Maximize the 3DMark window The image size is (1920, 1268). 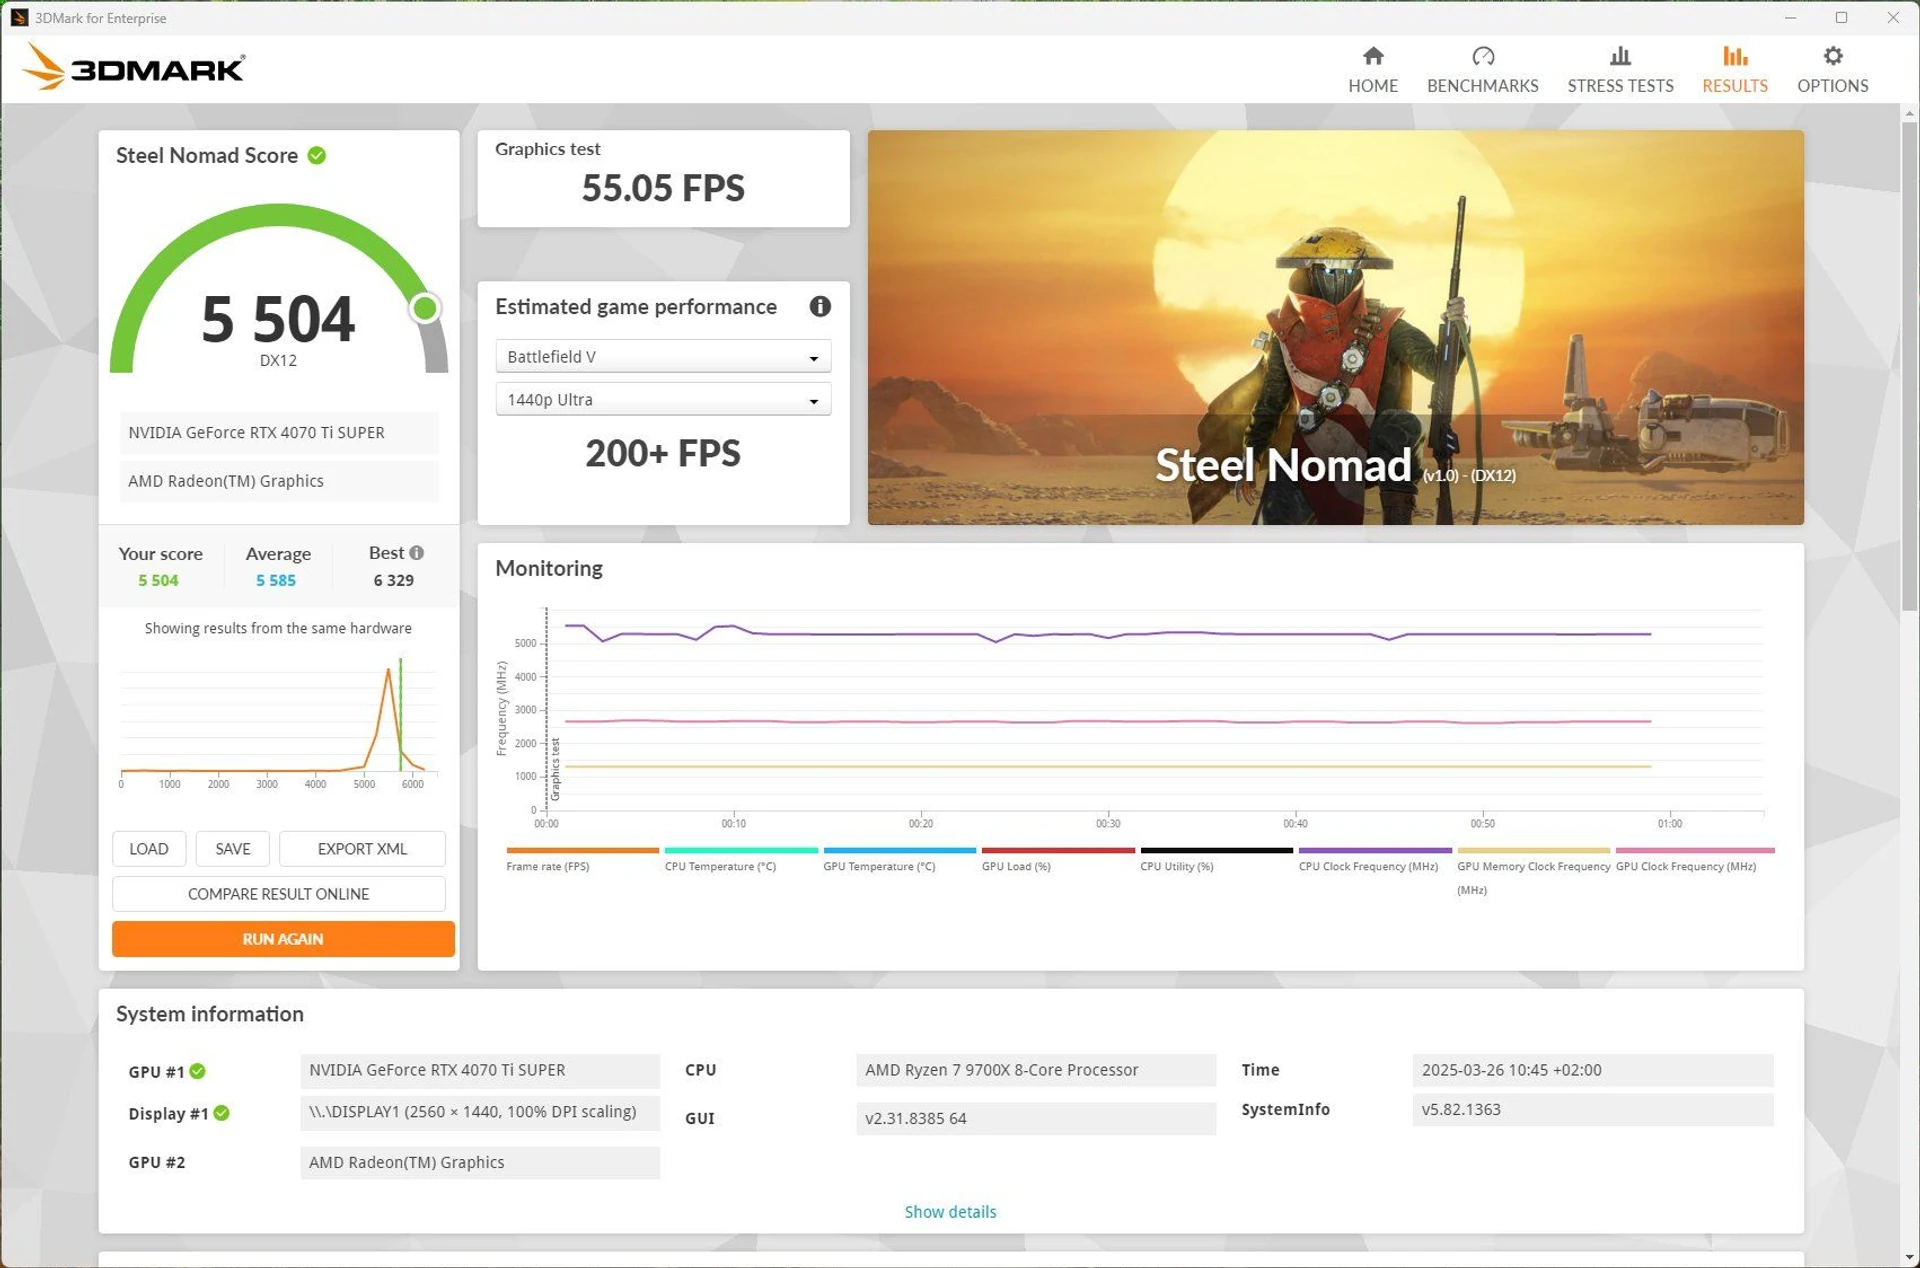coord(1841,17)
